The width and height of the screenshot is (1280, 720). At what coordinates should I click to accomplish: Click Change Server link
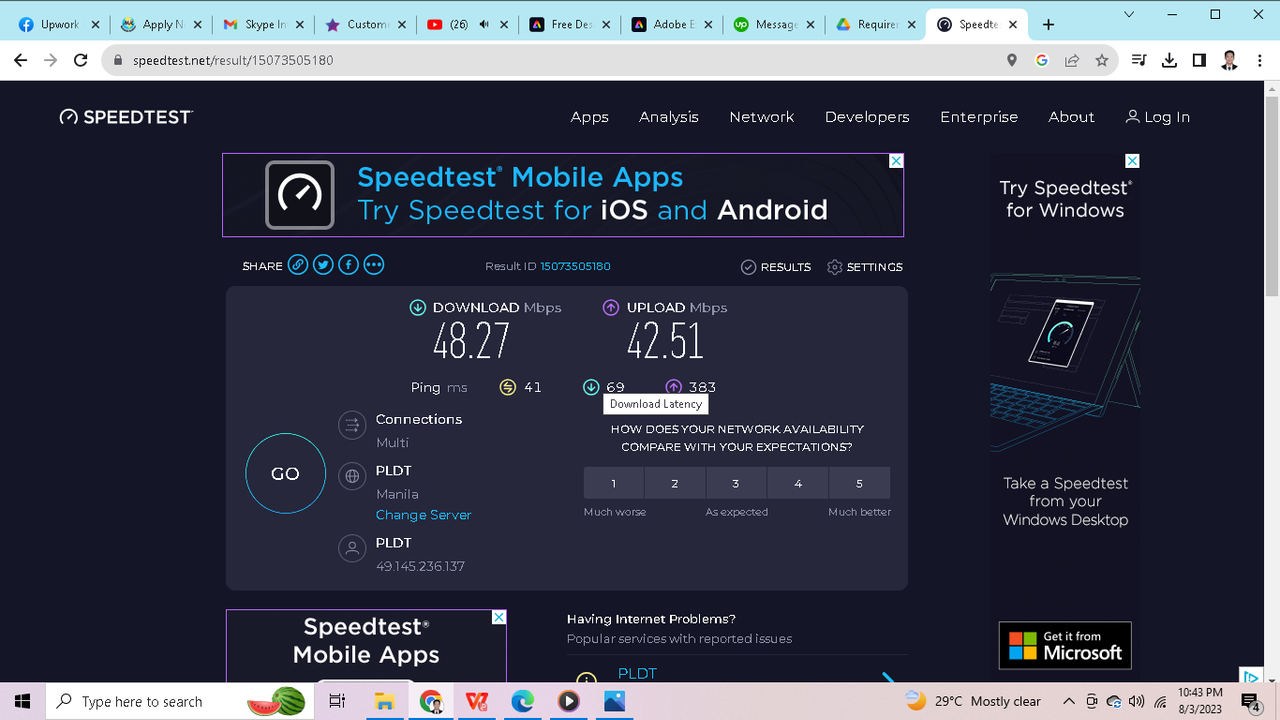[423, 514]
